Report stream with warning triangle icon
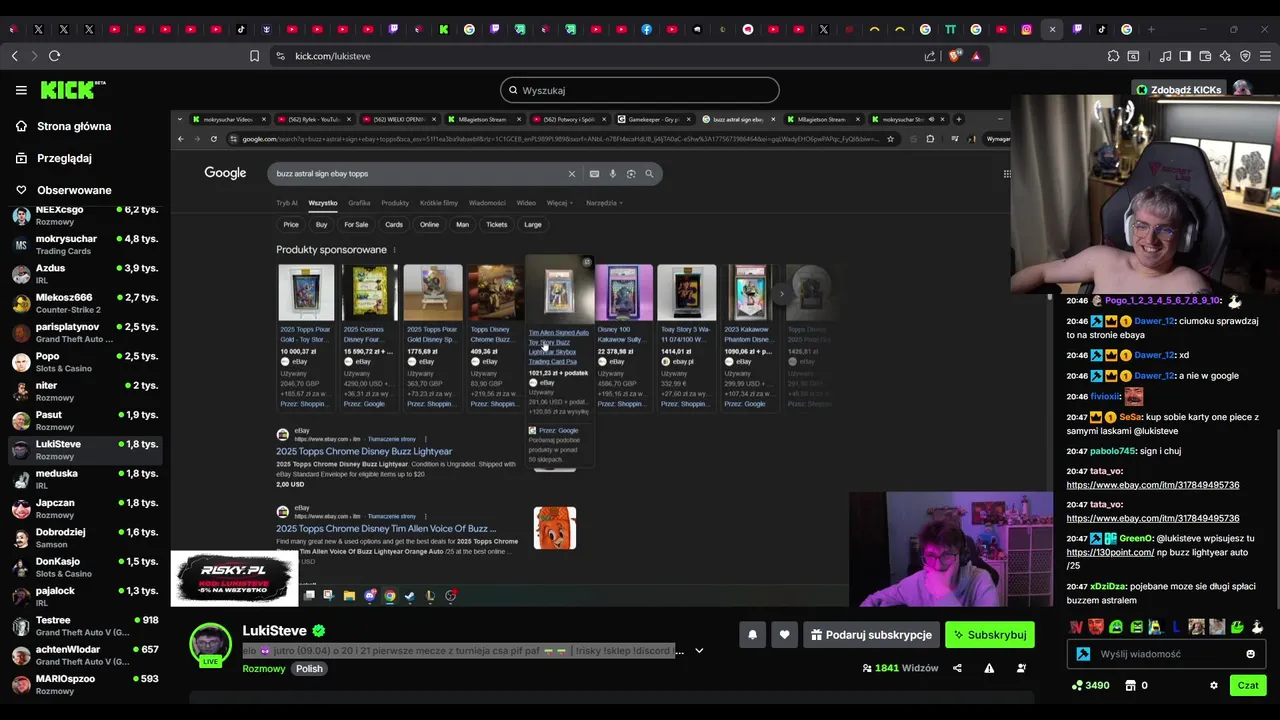 coord(989,668)
